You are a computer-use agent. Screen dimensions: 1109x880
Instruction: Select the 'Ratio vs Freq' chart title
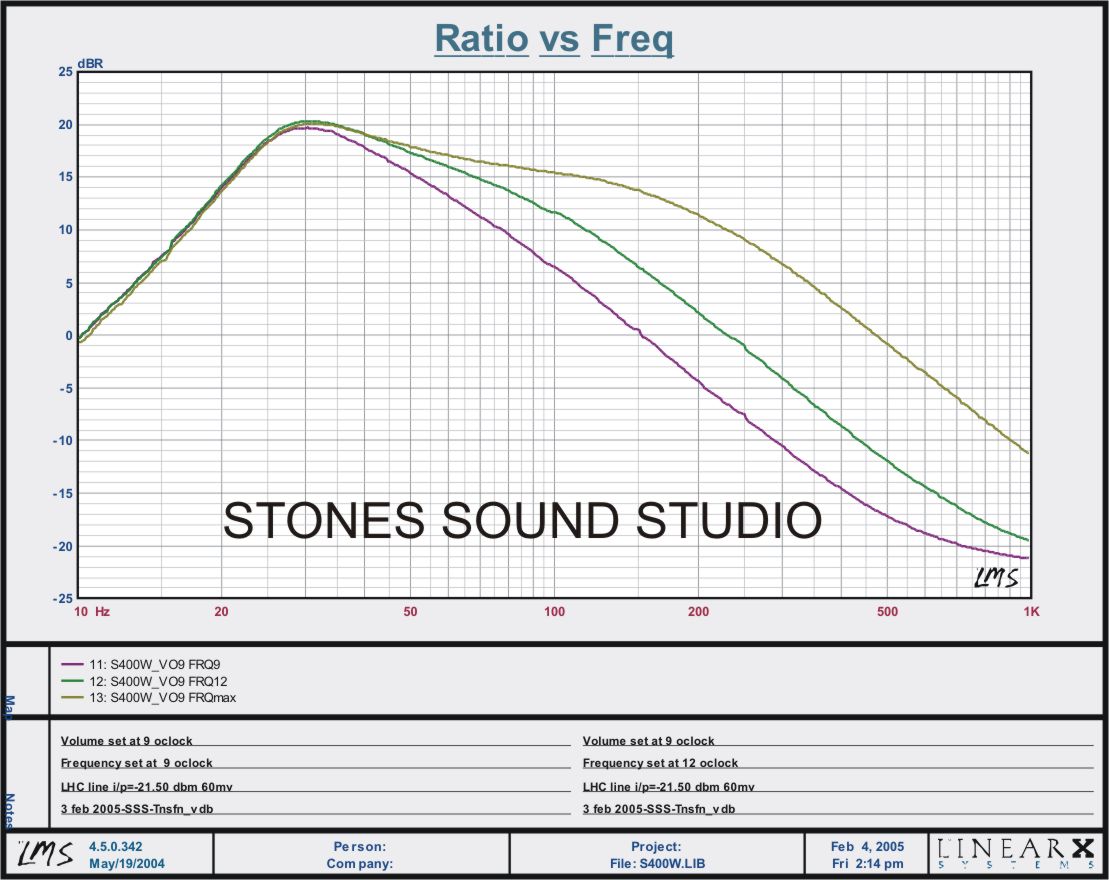point(554,38)
